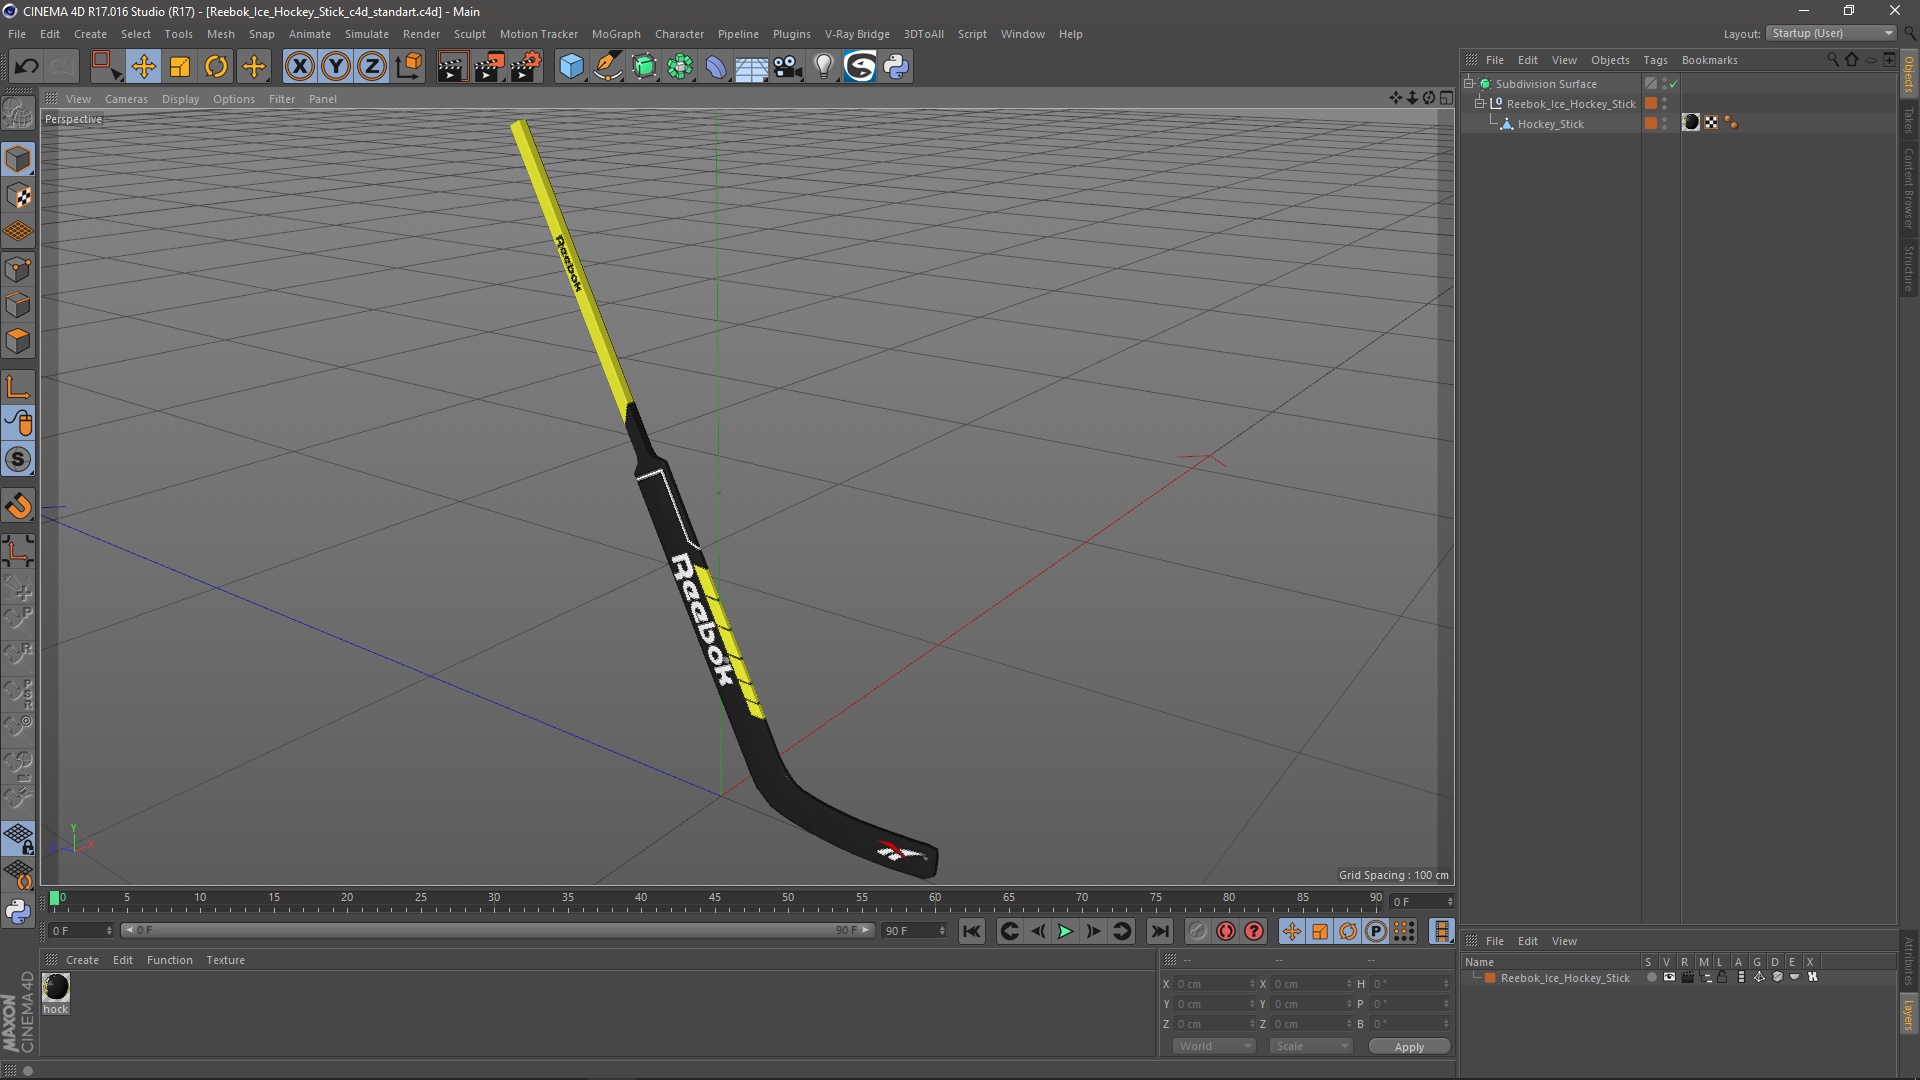Viewport: 1920px width, 1080px height.
Task: Open the Sculpt menu
Action: (469, 34)
